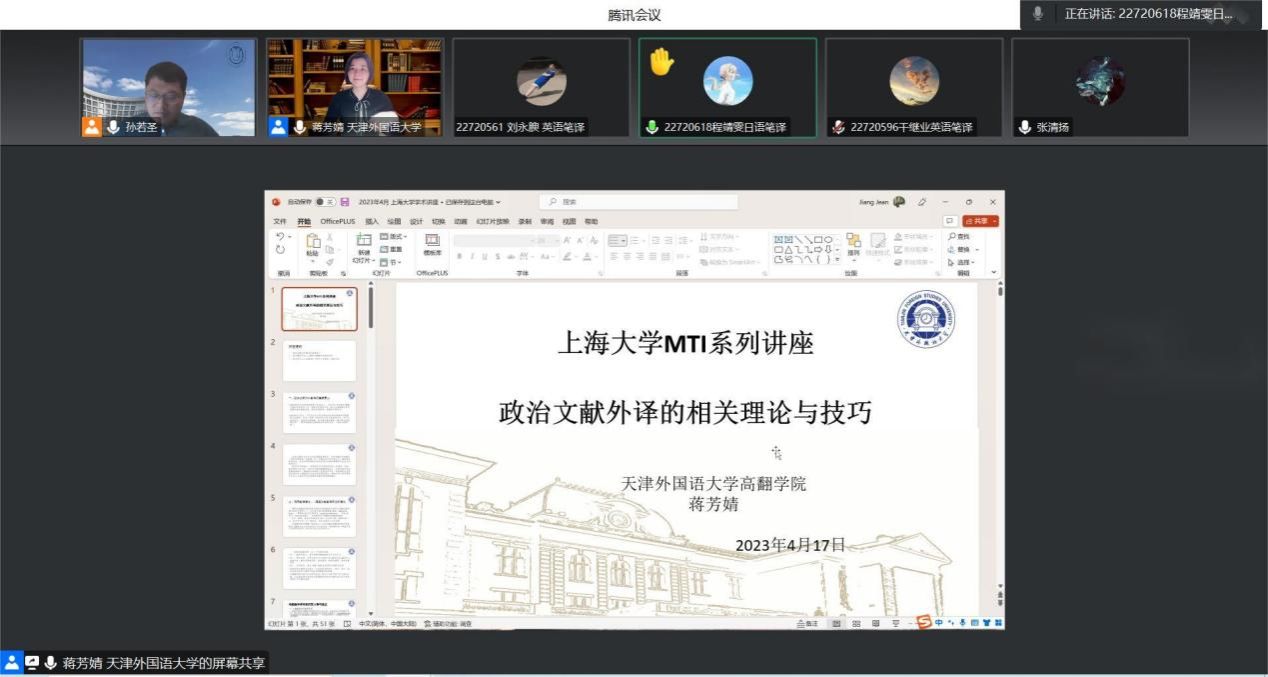Switch to slide sorter view icon
The height and width of the screenshot is (677, 1268).
point(856,624)
